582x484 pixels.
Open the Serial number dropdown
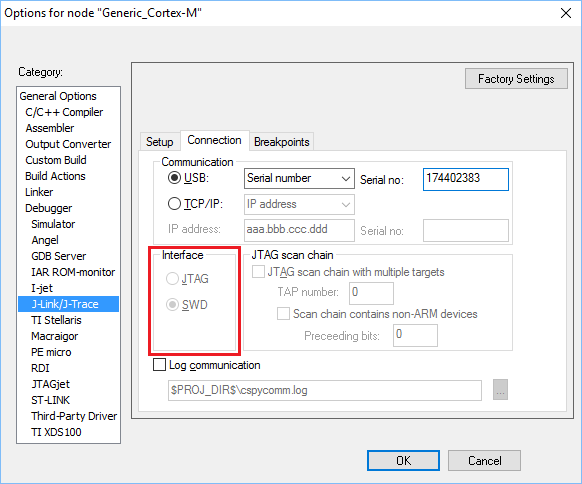299,179
